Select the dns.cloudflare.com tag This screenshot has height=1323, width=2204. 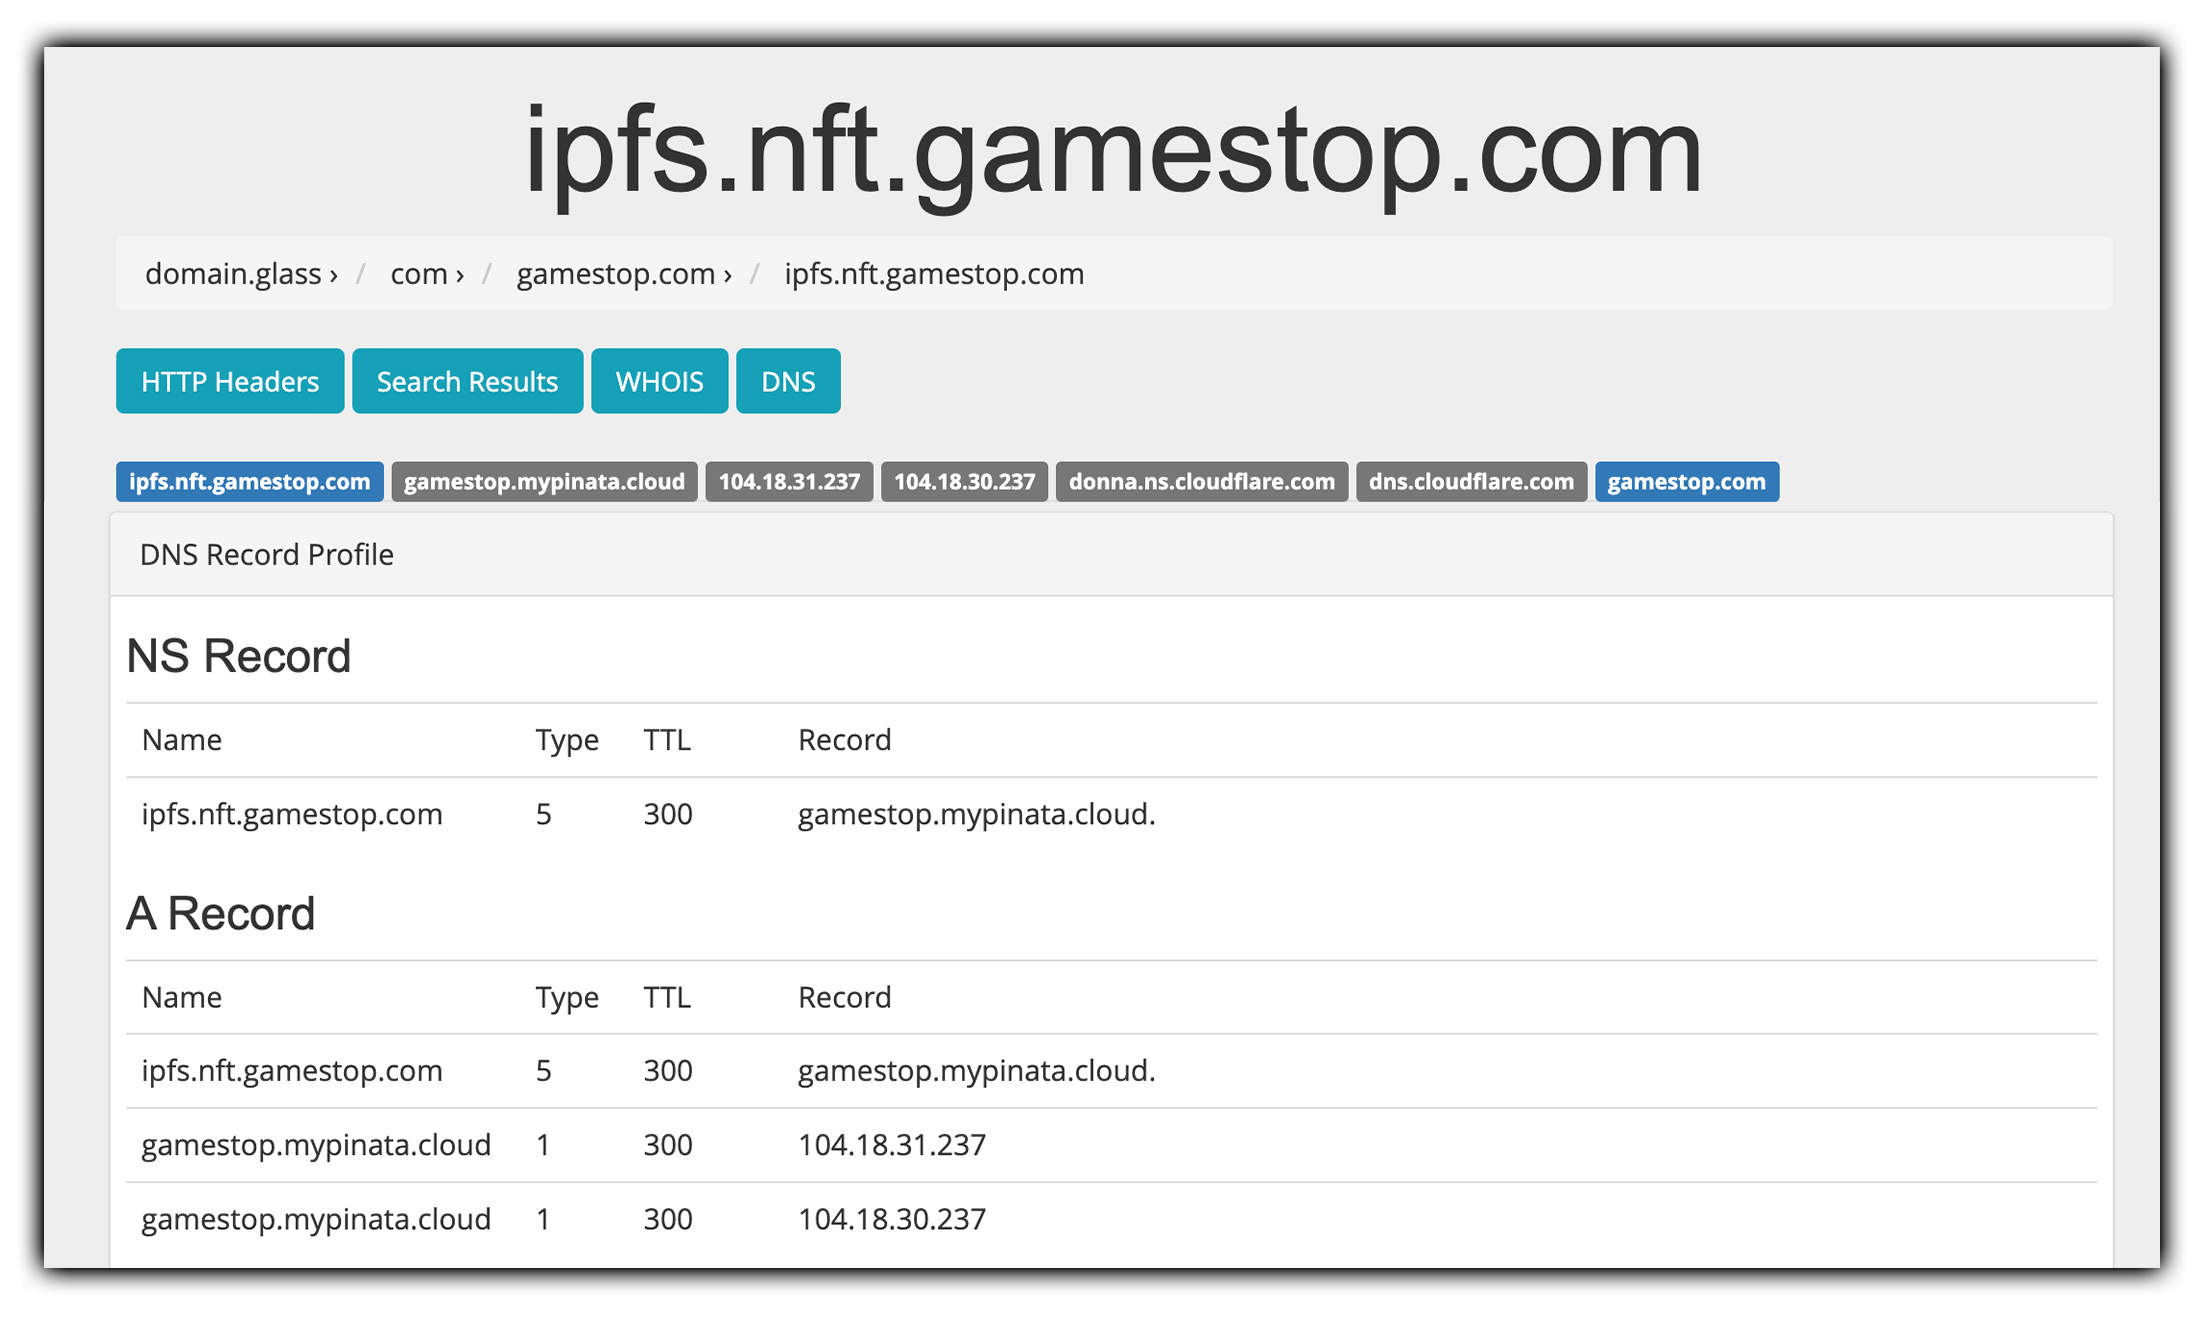pyautogui.click(x=1471, y=481)
